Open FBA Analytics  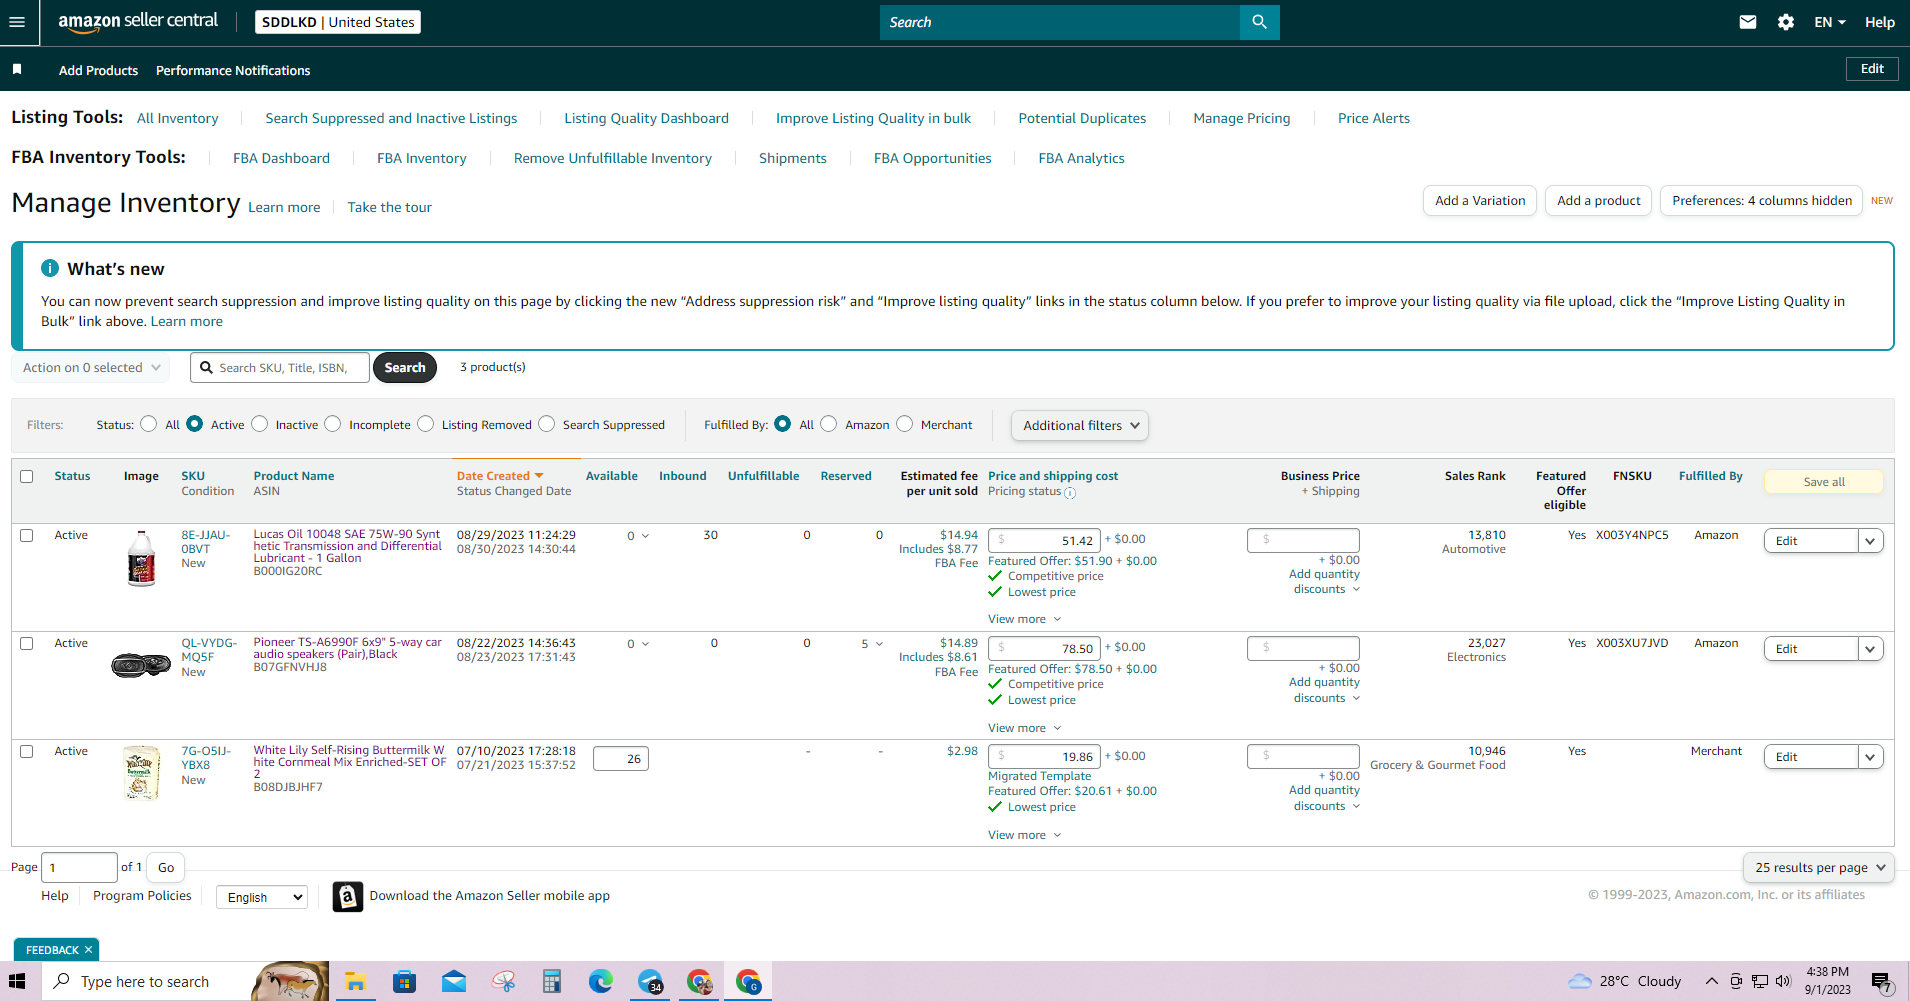[1081, 158]
